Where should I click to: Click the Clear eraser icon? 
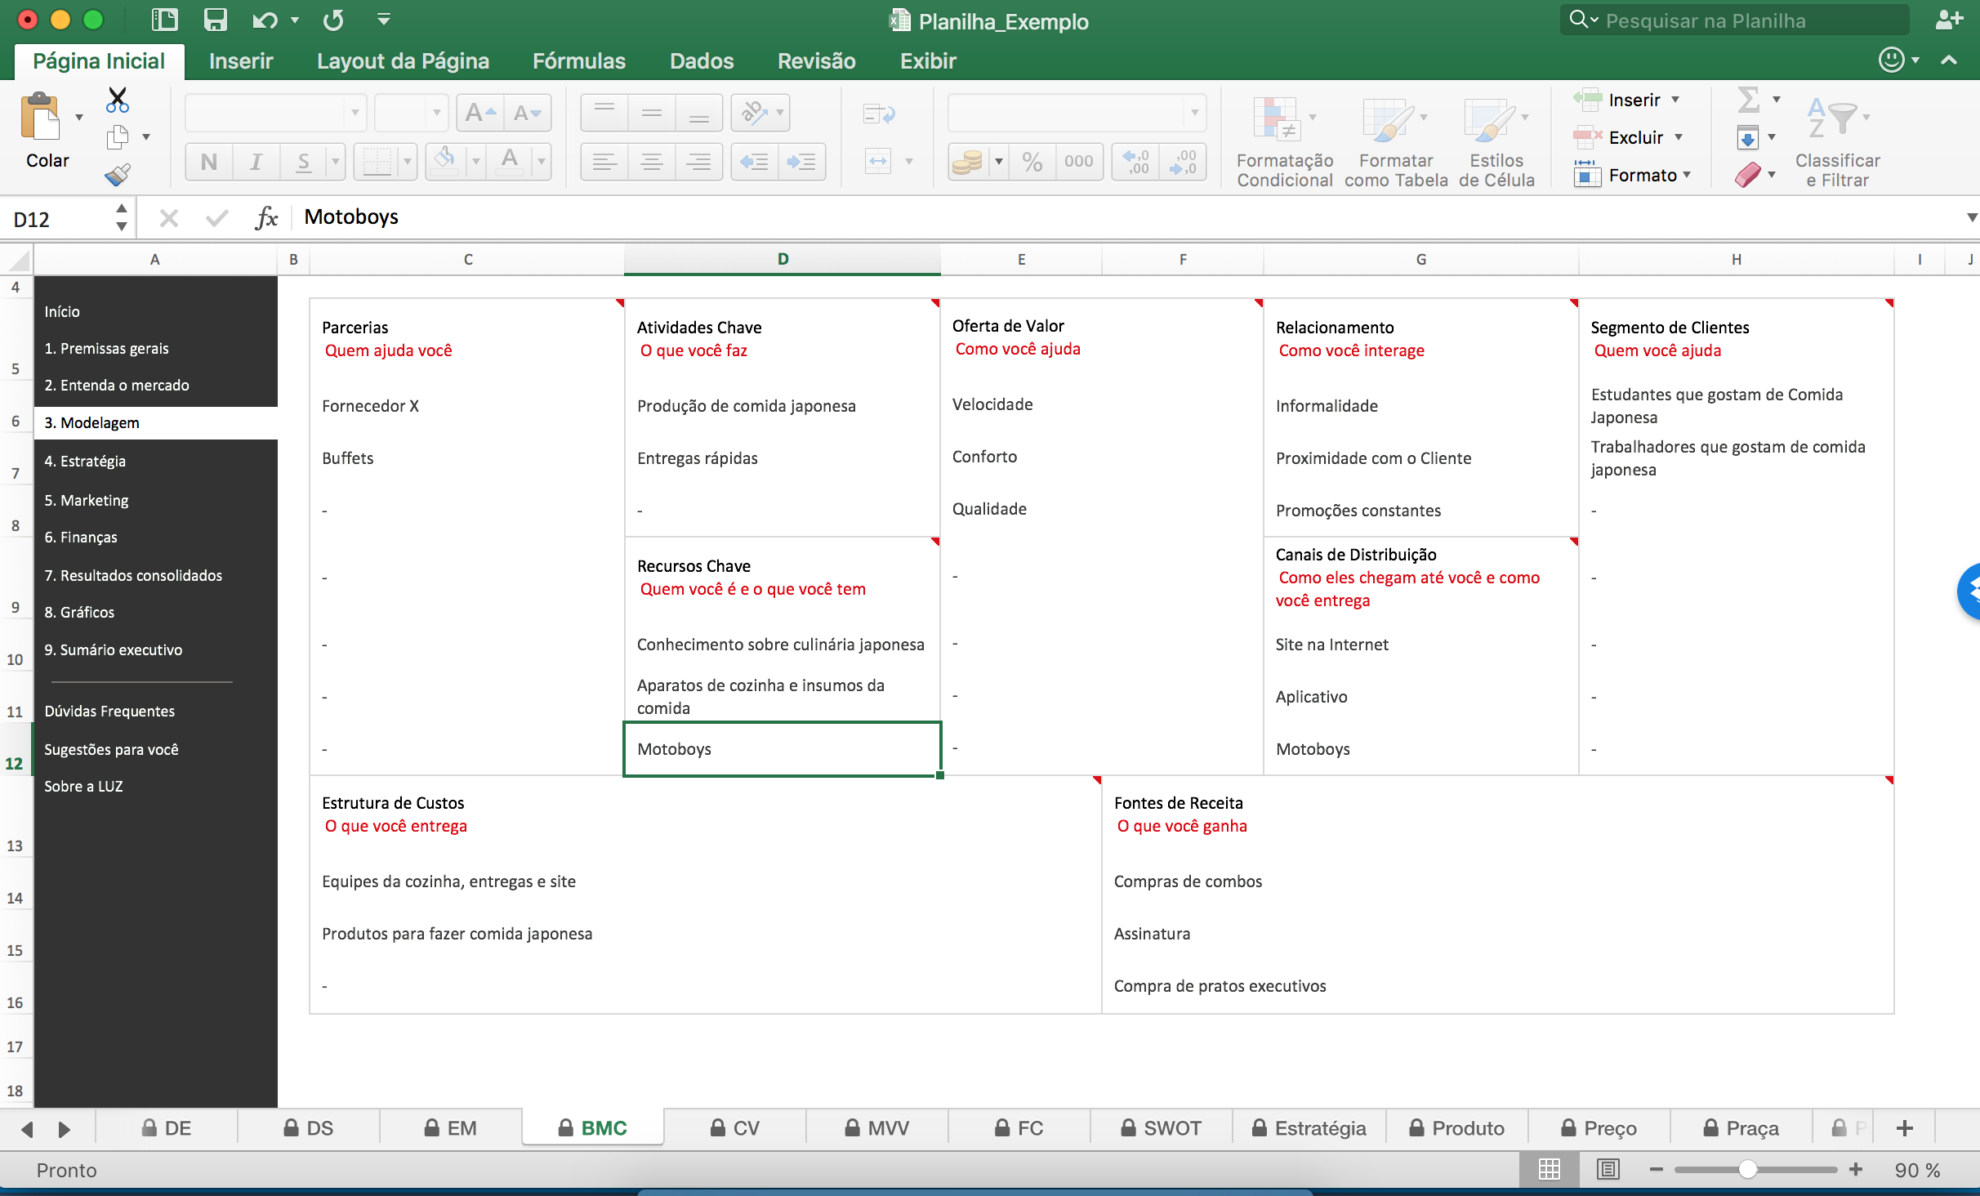pos(1748,175)
